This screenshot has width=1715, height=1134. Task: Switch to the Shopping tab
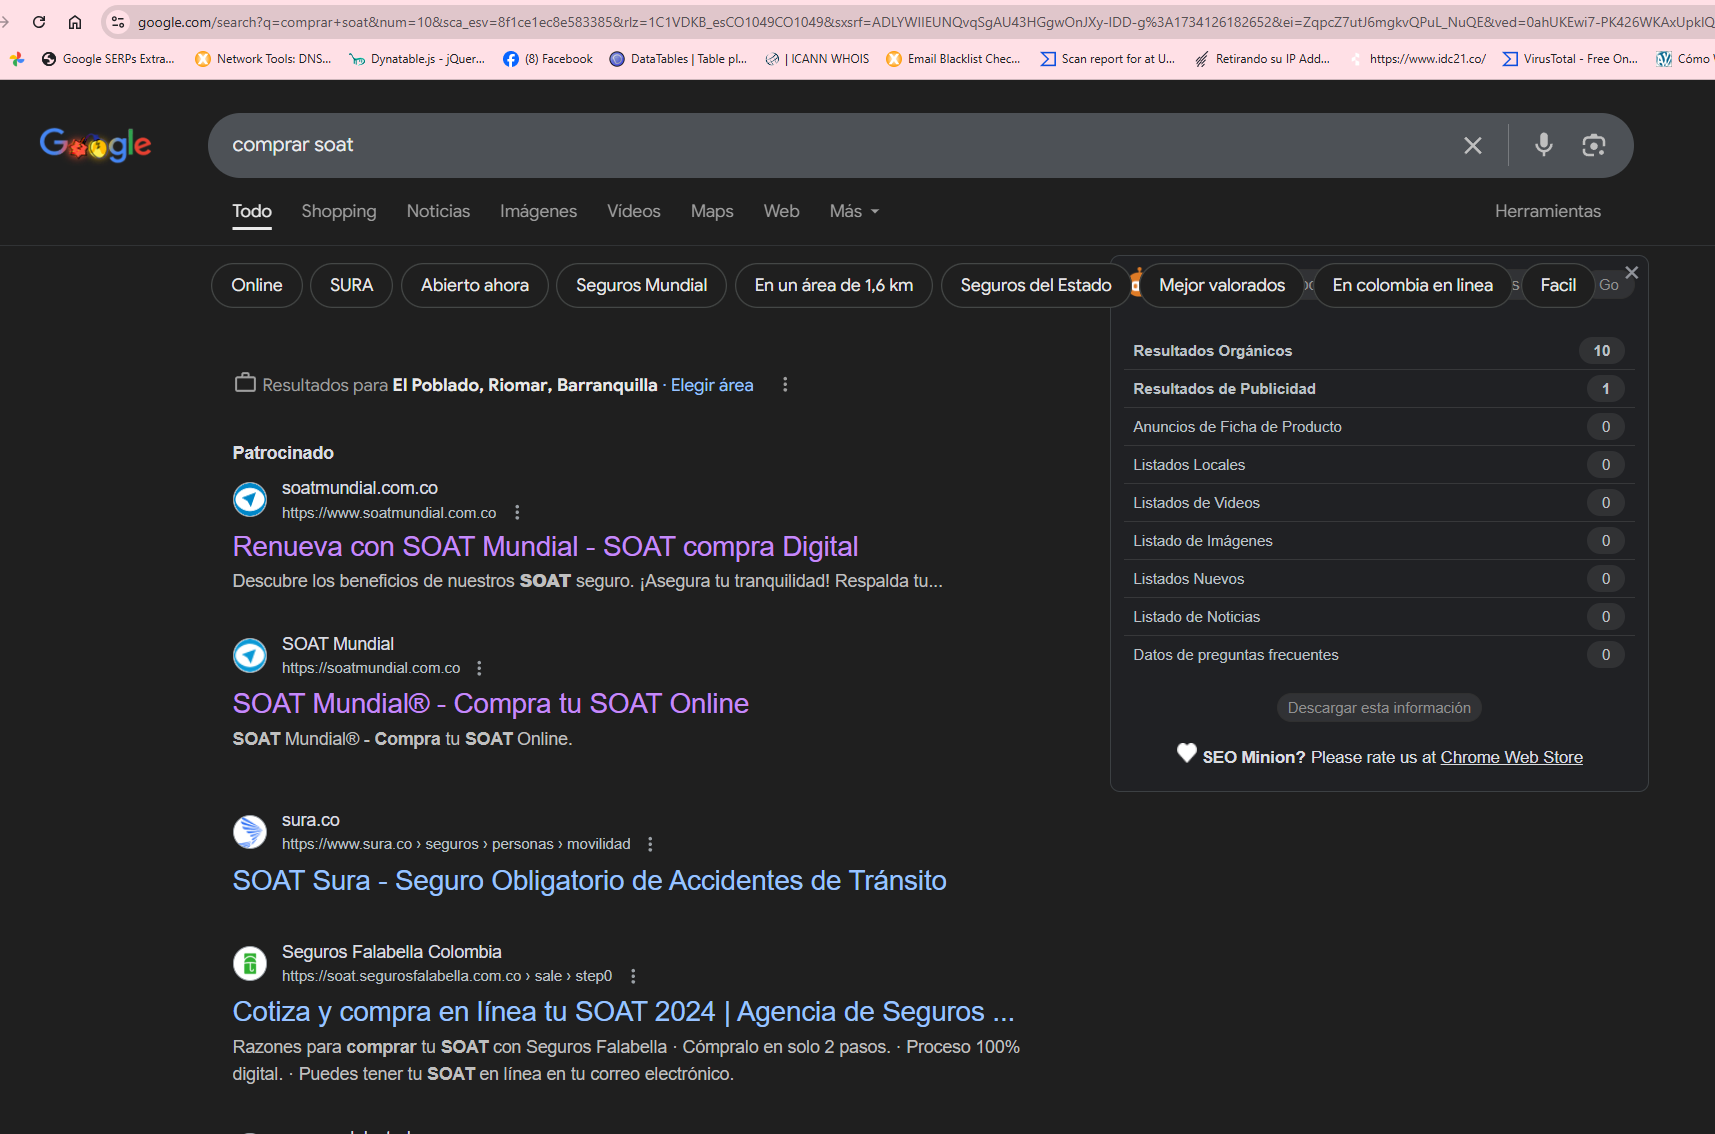(339, 211)
